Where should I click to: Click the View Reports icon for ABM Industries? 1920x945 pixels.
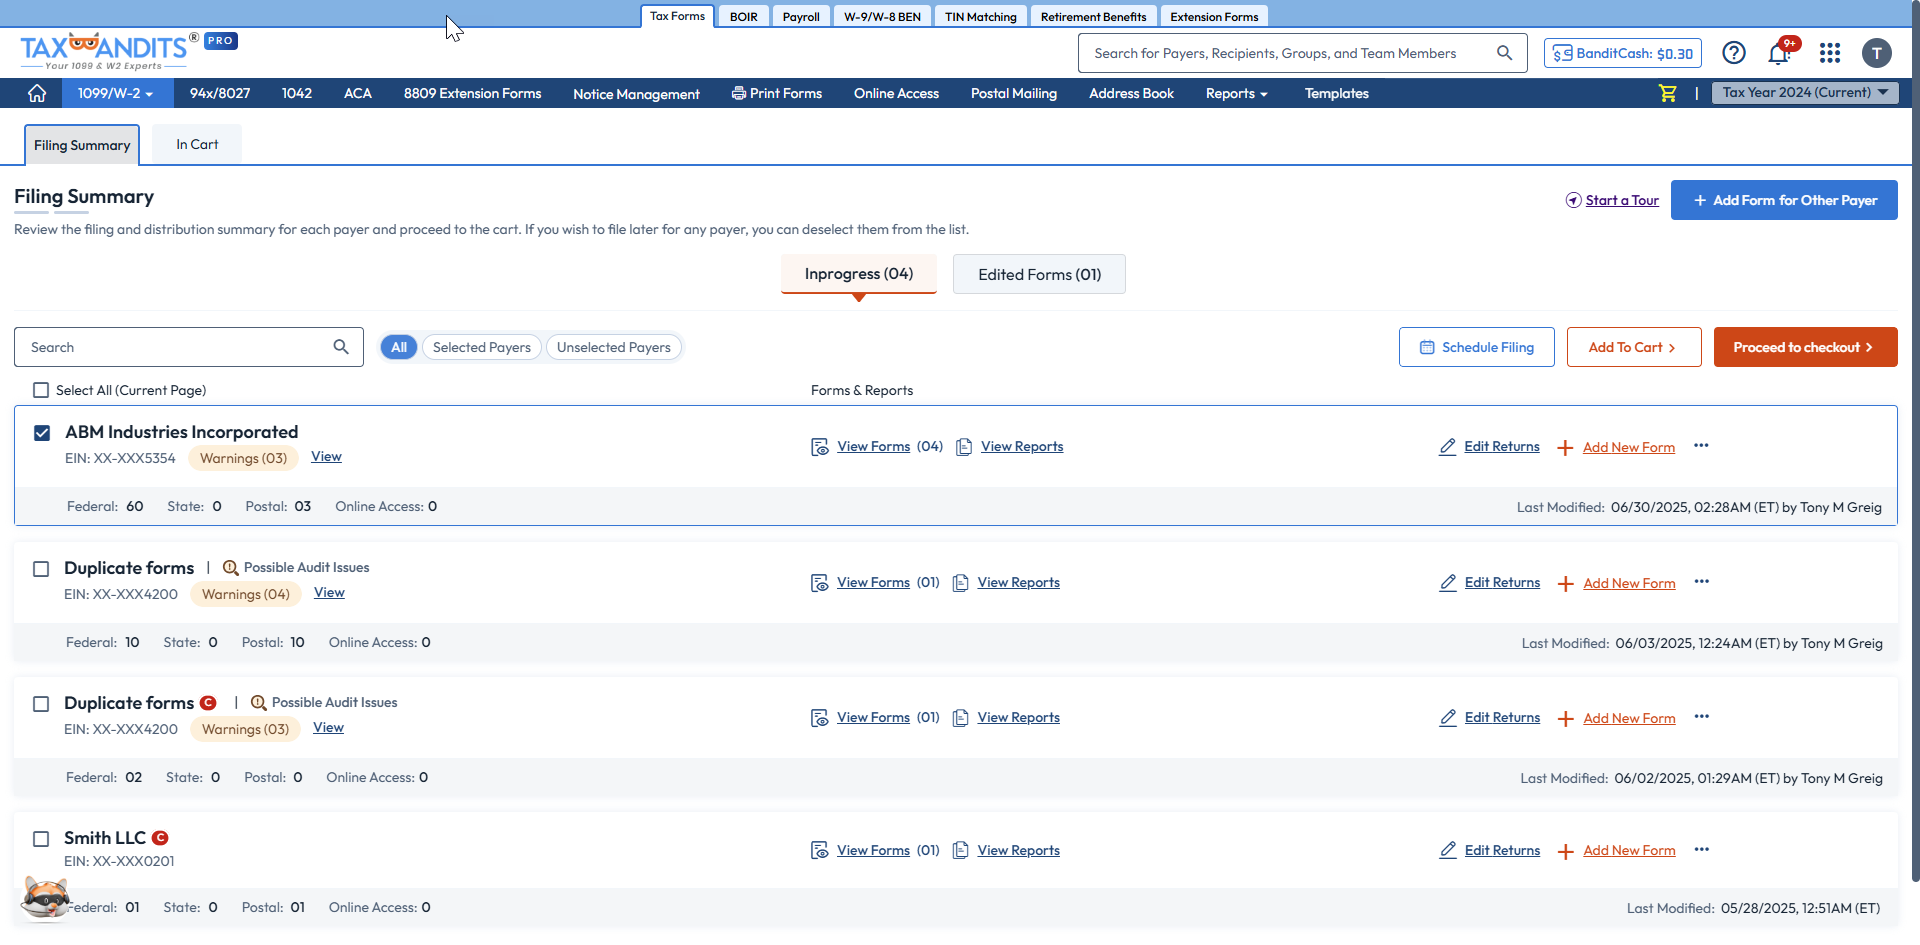(964, 447)
